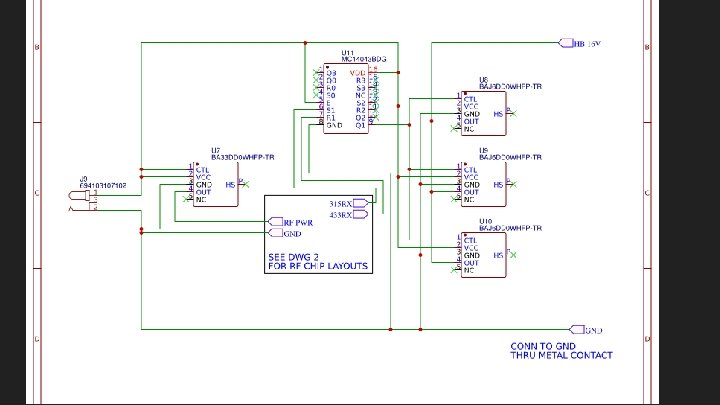Click the connector part number under J9
This screenshot has height=405, width=720.
click(x=103, y=186)
